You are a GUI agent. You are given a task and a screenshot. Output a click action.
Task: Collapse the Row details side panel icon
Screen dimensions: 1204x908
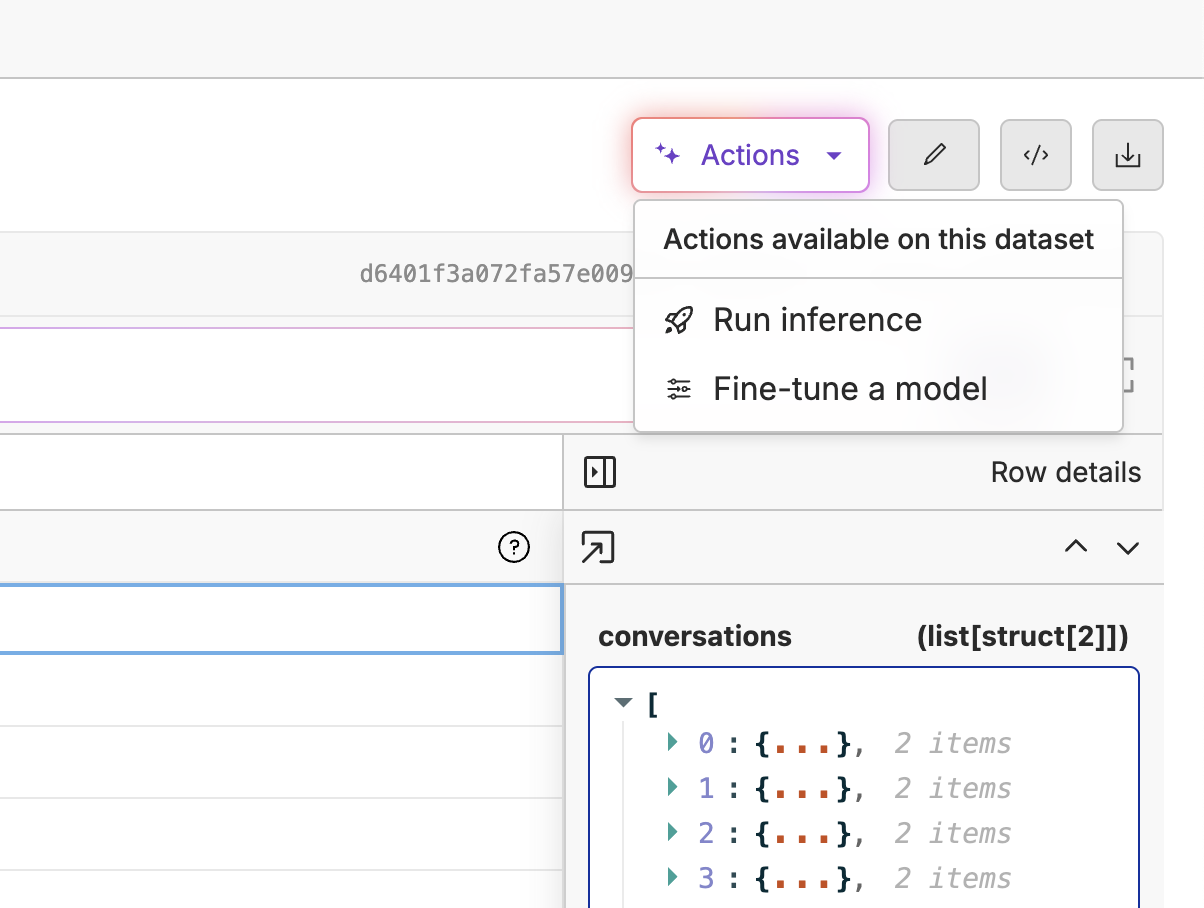coord(600,472)
